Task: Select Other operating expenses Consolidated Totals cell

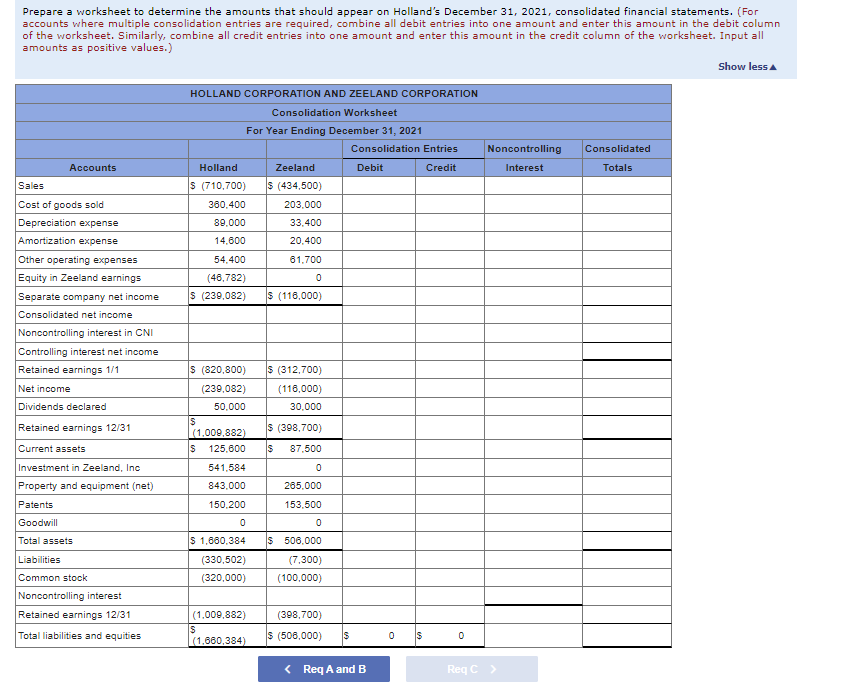Action: pos(627,259)
